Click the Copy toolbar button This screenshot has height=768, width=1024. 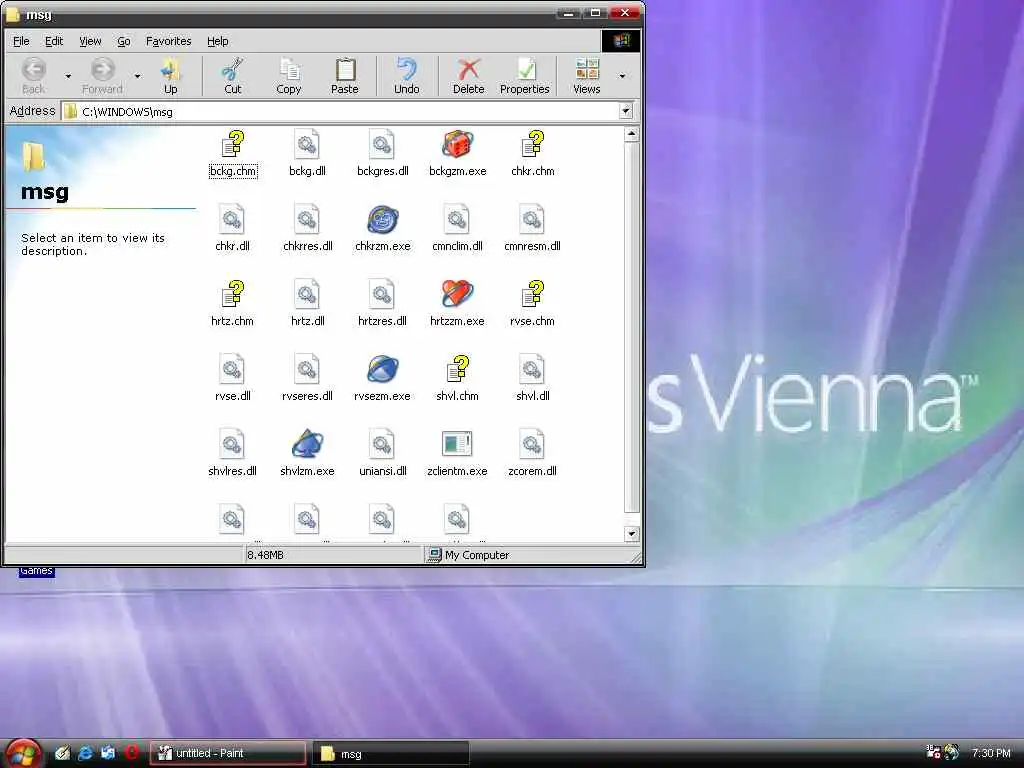289,76
